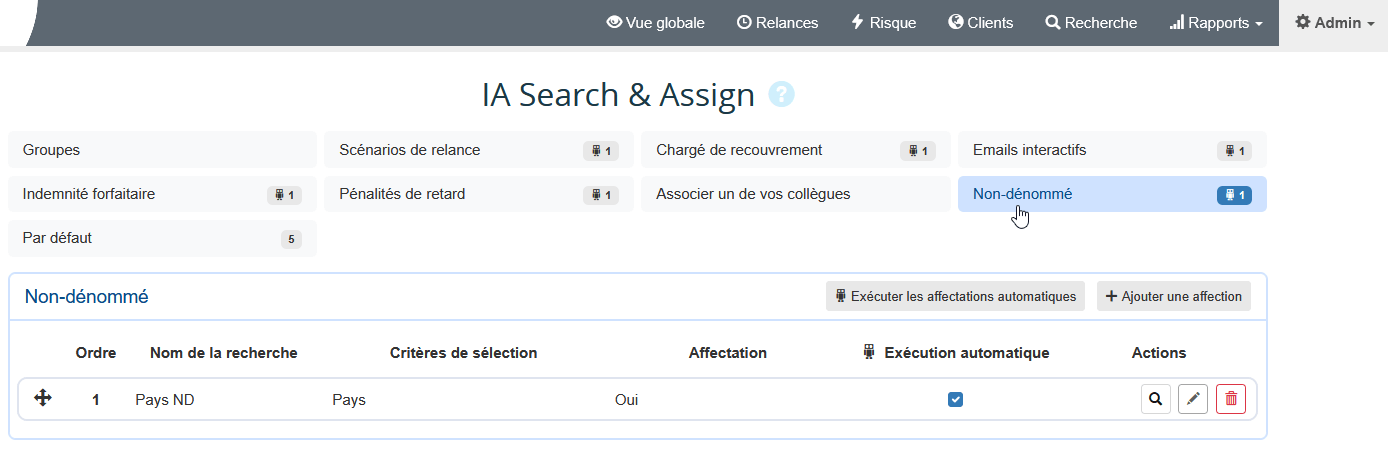Click the pencil edit icon for Pays ND
This screenshot has width=1388, height=449.
coord(1193,399)
